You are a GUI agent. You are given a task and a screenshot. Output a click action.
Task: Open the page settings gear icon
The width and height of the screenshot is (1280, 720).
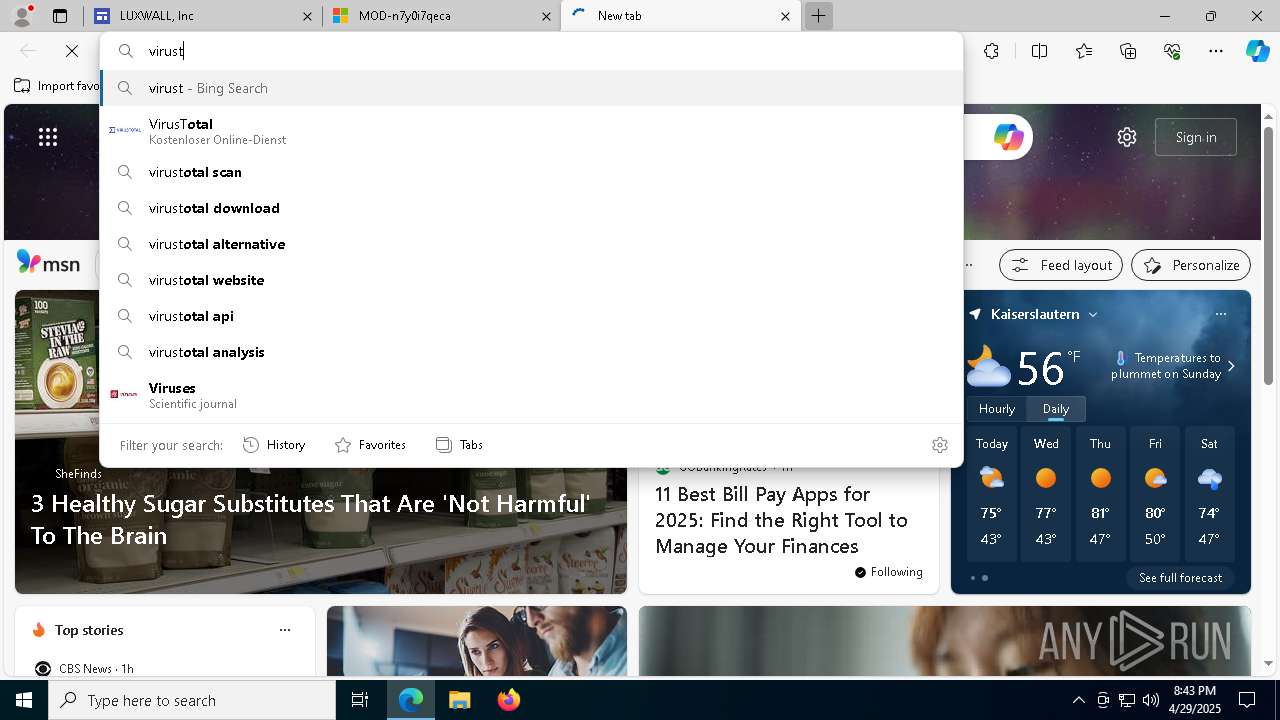click(x=1127, y=137)
